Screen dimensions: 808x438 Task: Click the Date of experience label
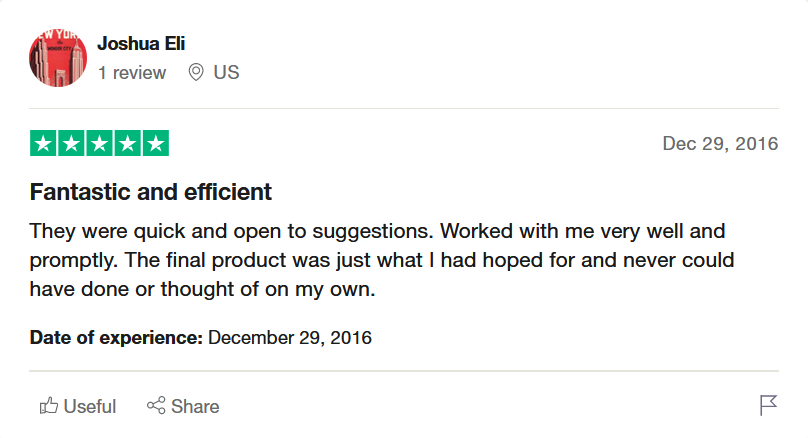click(116, 338)
